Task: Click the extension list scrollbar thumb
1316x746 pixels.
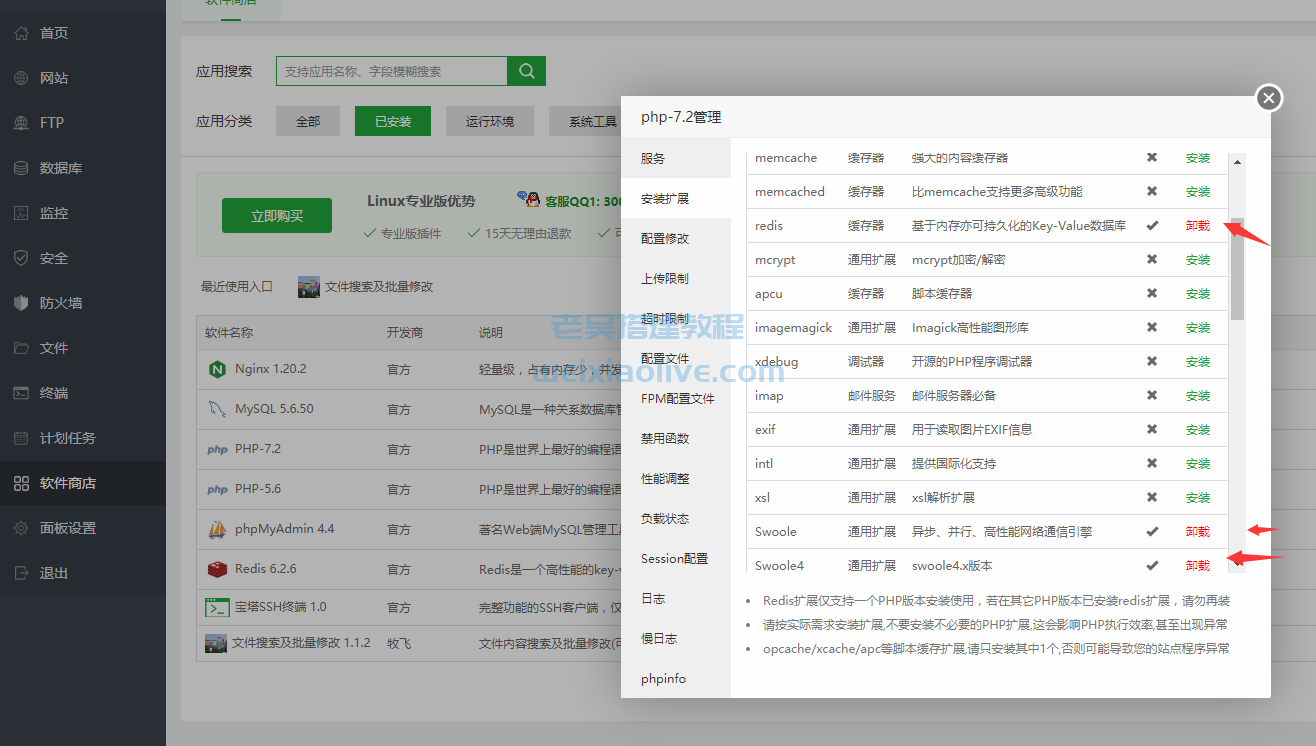Action: click(x=1238, y=268)
